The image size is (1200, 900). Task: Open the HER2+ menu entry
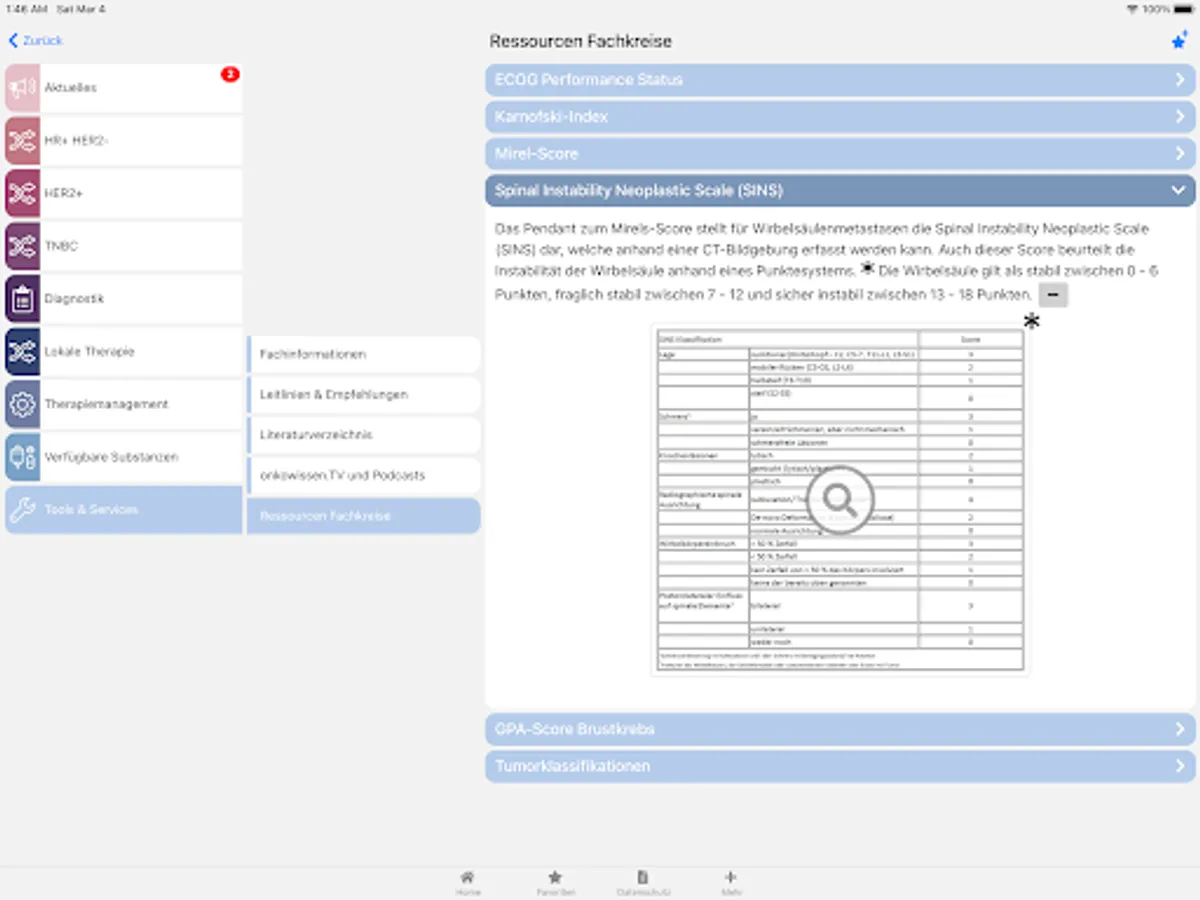(123, 193)
